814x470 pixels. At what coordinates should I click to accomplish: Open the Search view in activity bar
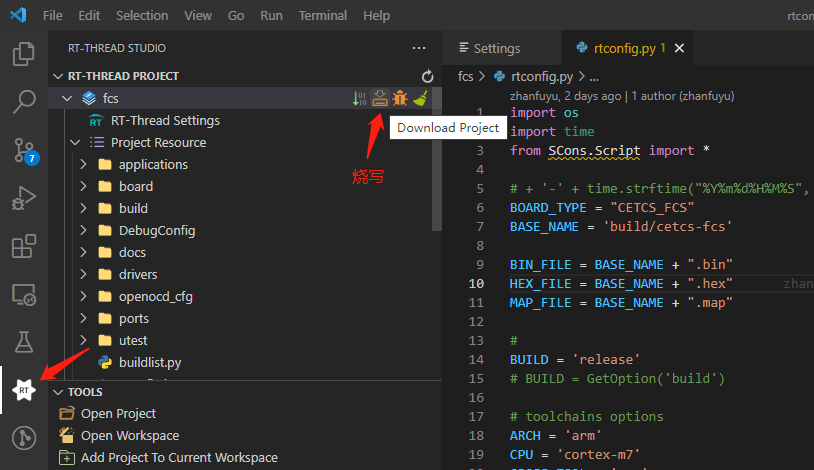pyautogui.click(x=23, y=101)
